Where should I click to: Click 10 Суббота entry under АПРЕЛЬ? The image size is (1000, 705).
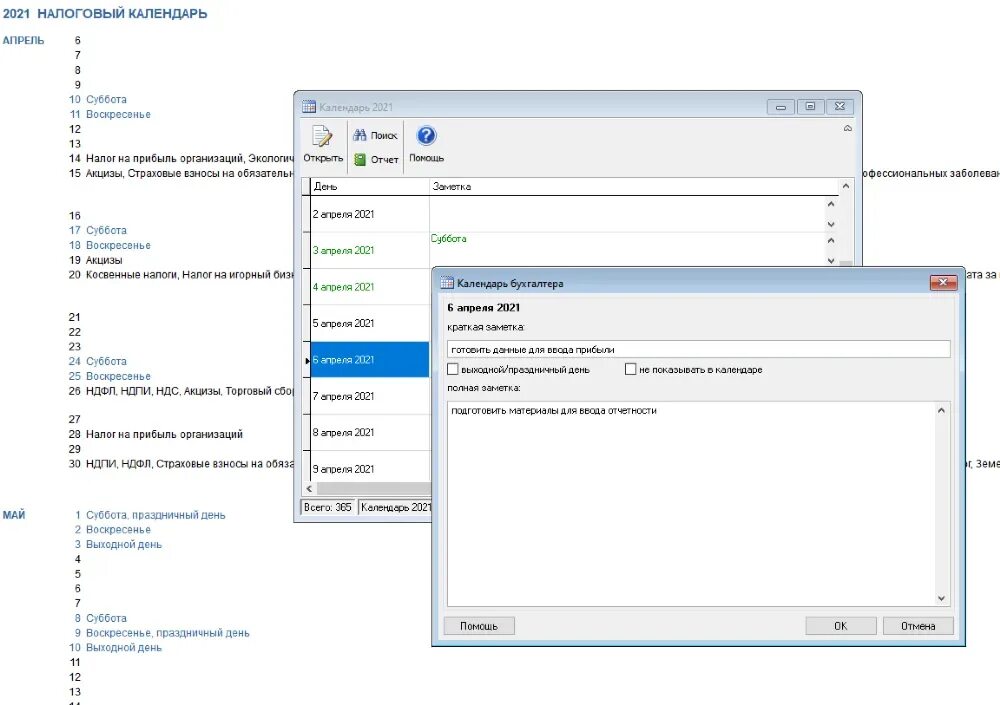tap(98, 100)
